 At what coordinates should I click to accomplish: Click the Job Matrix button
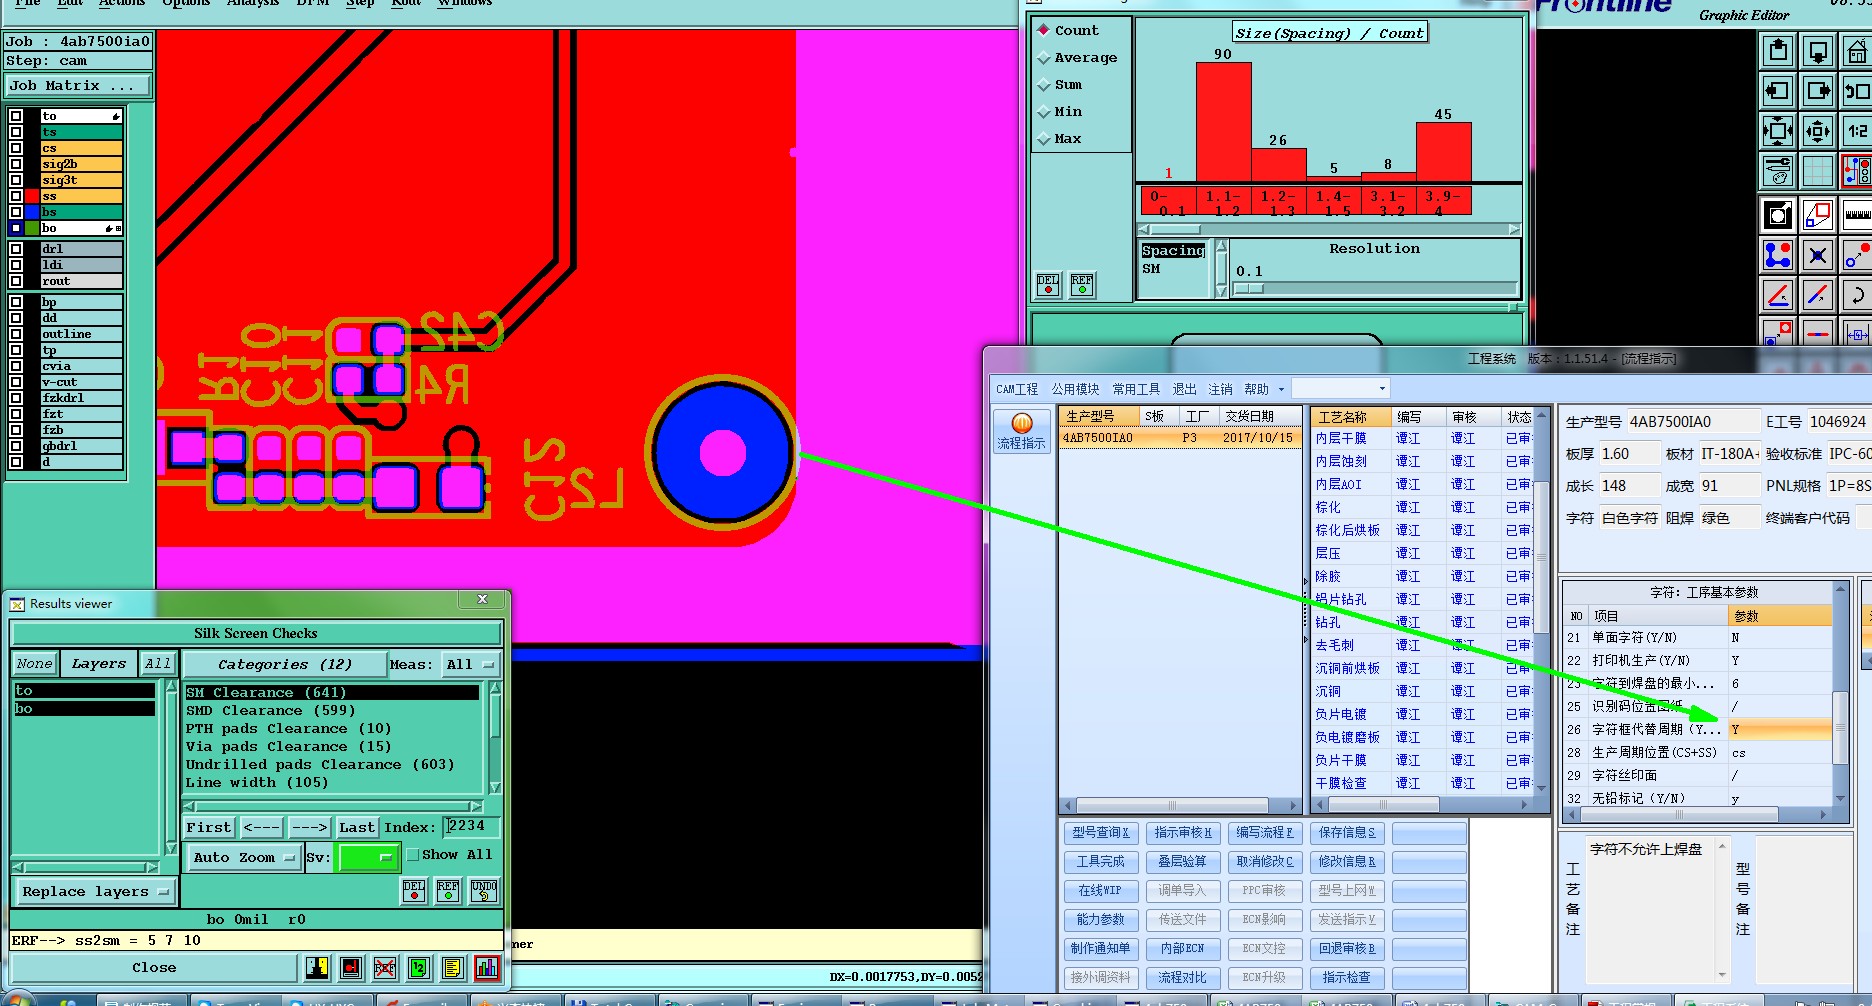[x=78, y=86]
